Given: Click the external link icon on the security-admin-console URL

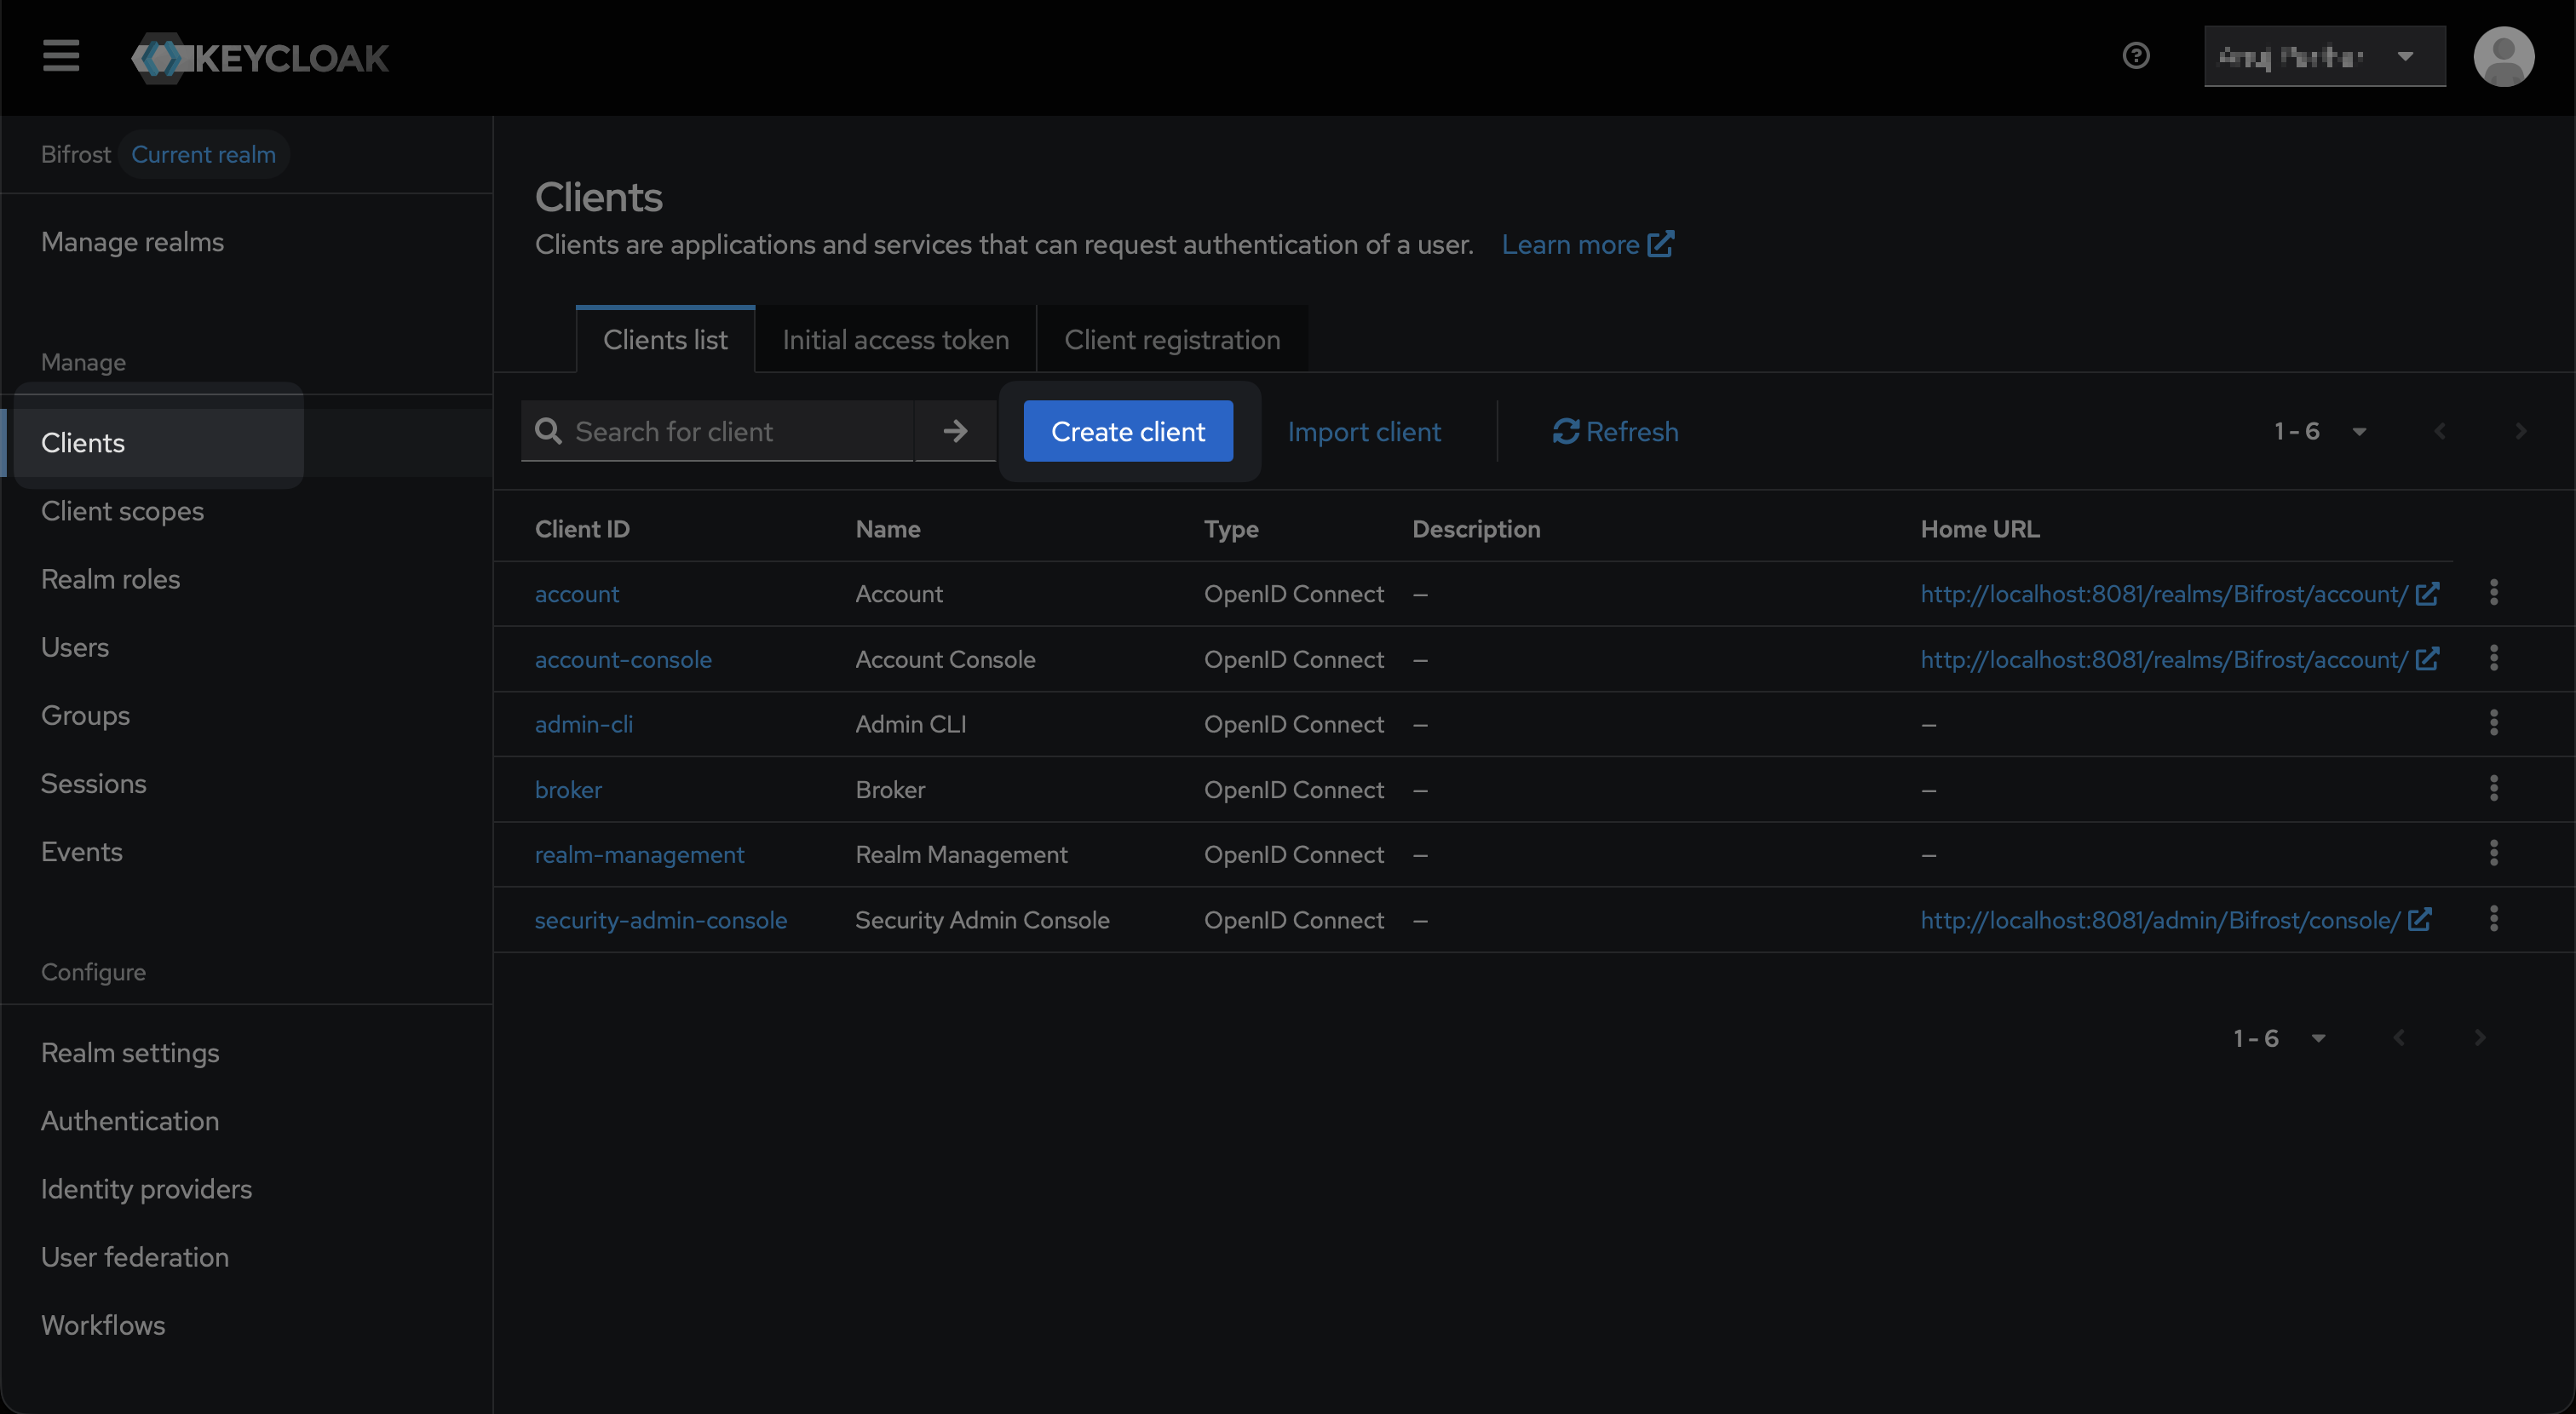Looking at the screenshot, I should point(2419,919).
